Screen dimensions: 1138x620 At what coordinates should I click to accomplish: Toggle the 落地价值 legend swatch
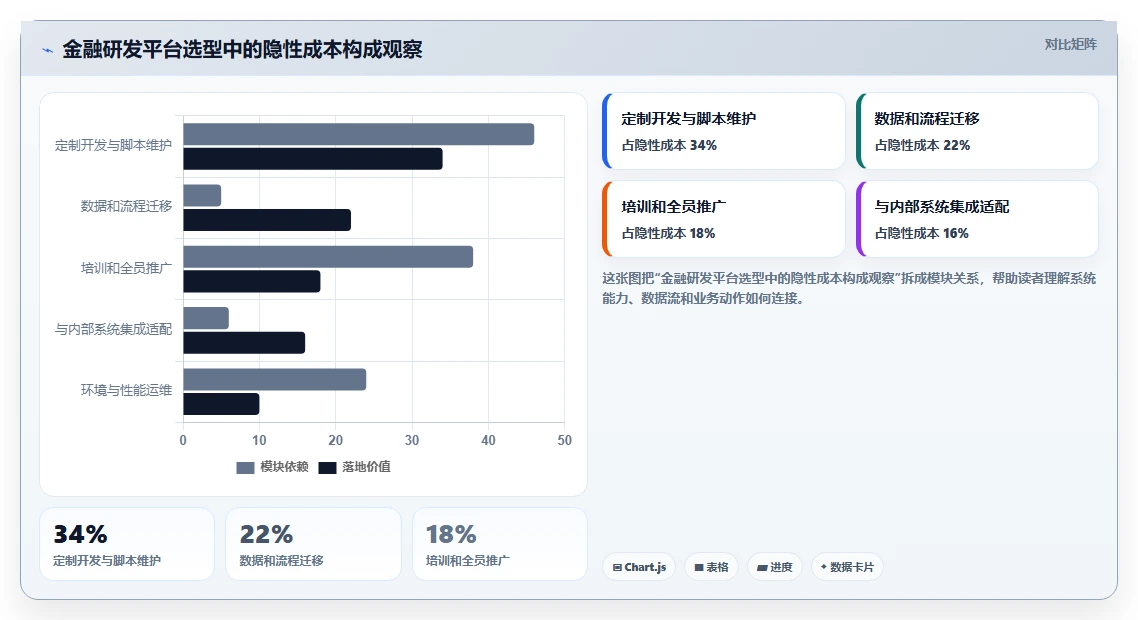[x=327, y=468]
